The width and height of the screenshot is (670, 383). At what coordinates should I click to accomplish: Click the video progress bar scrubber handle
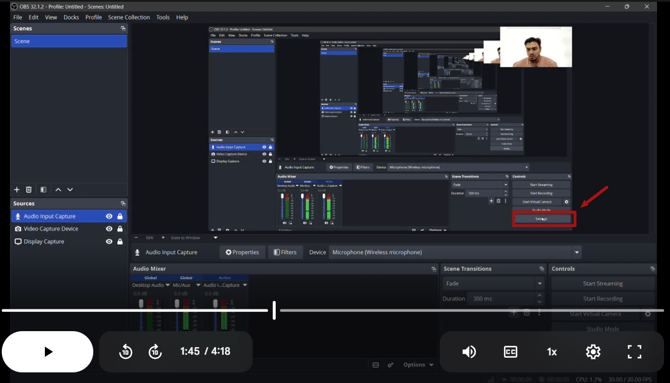point(274,310)
